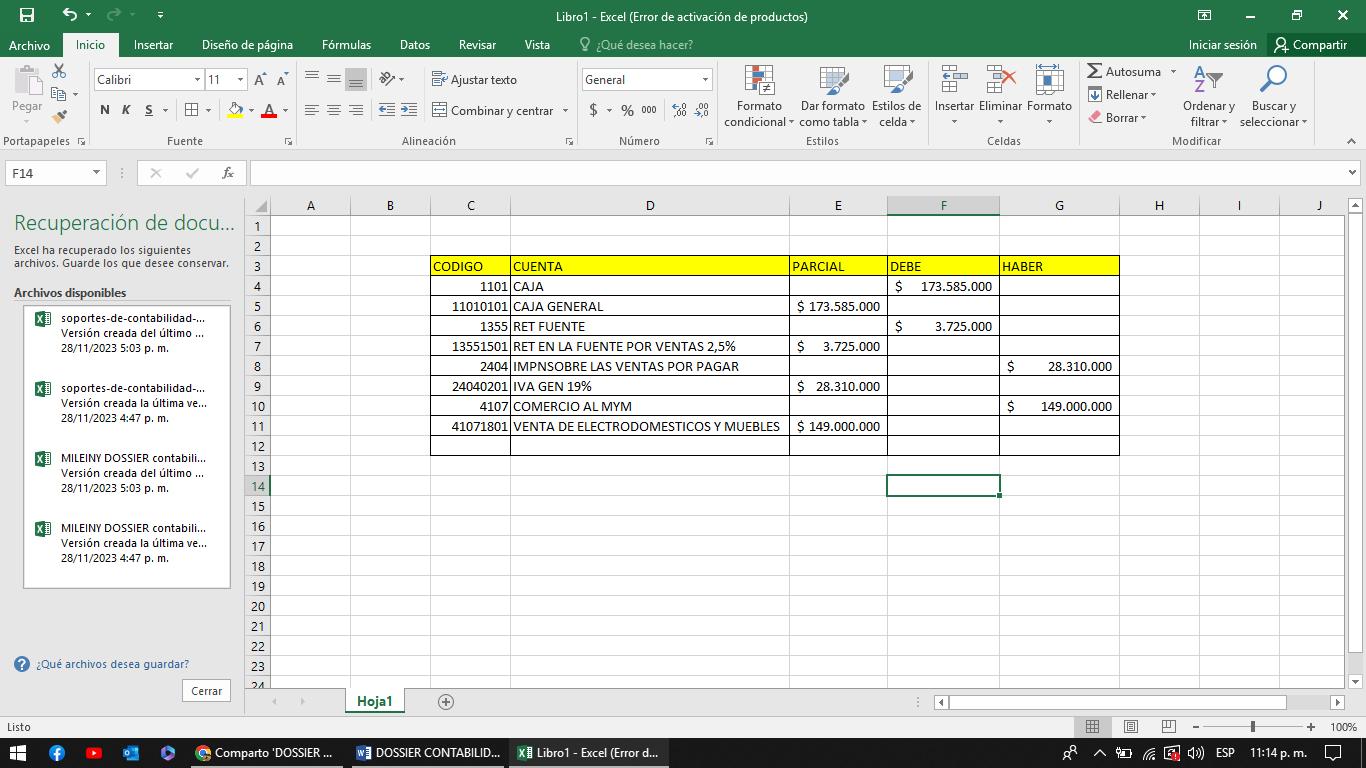
Task: Apply yellow fill color bucket
Action: click(236, 110)
